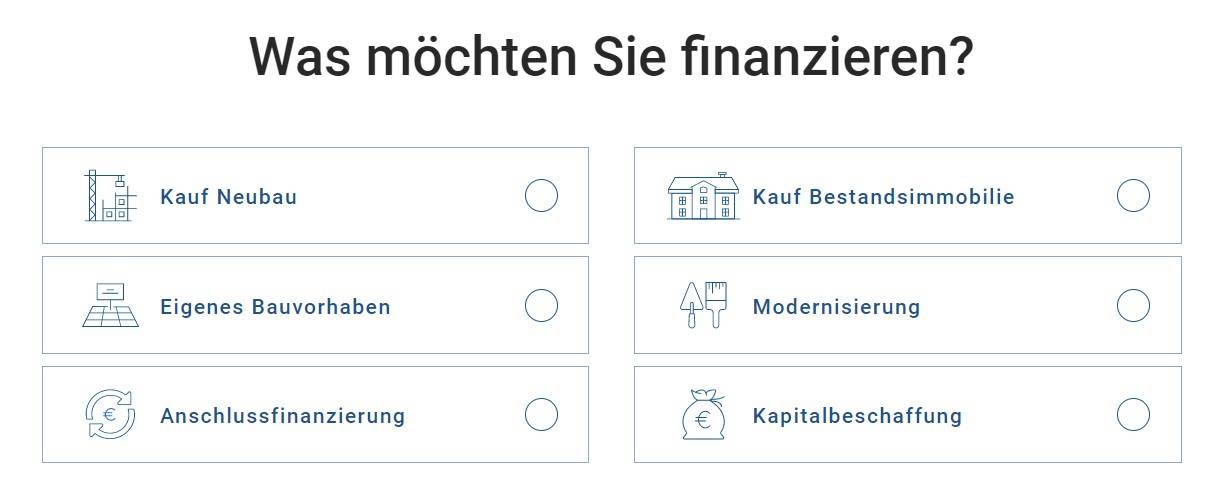Click the trowel and brush Modernisierung icon
Screen dimensions: 1212x501
(704, 305)
